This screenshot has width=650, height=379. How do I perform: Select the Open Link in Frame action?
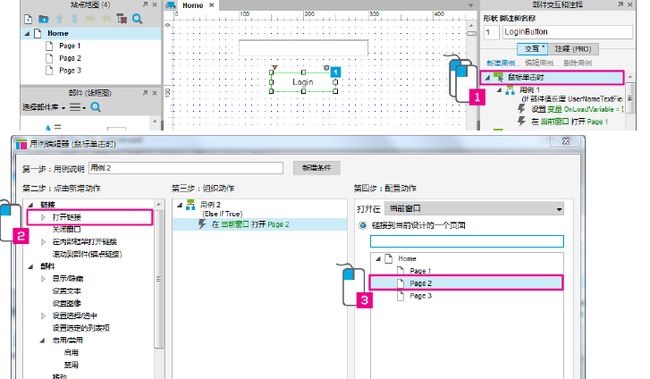point(84,242)
